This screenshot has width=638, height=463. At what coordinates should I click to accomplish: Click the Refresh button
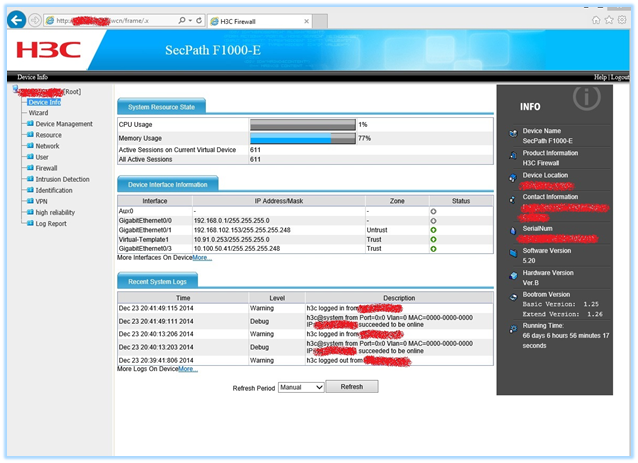(352, 386)
